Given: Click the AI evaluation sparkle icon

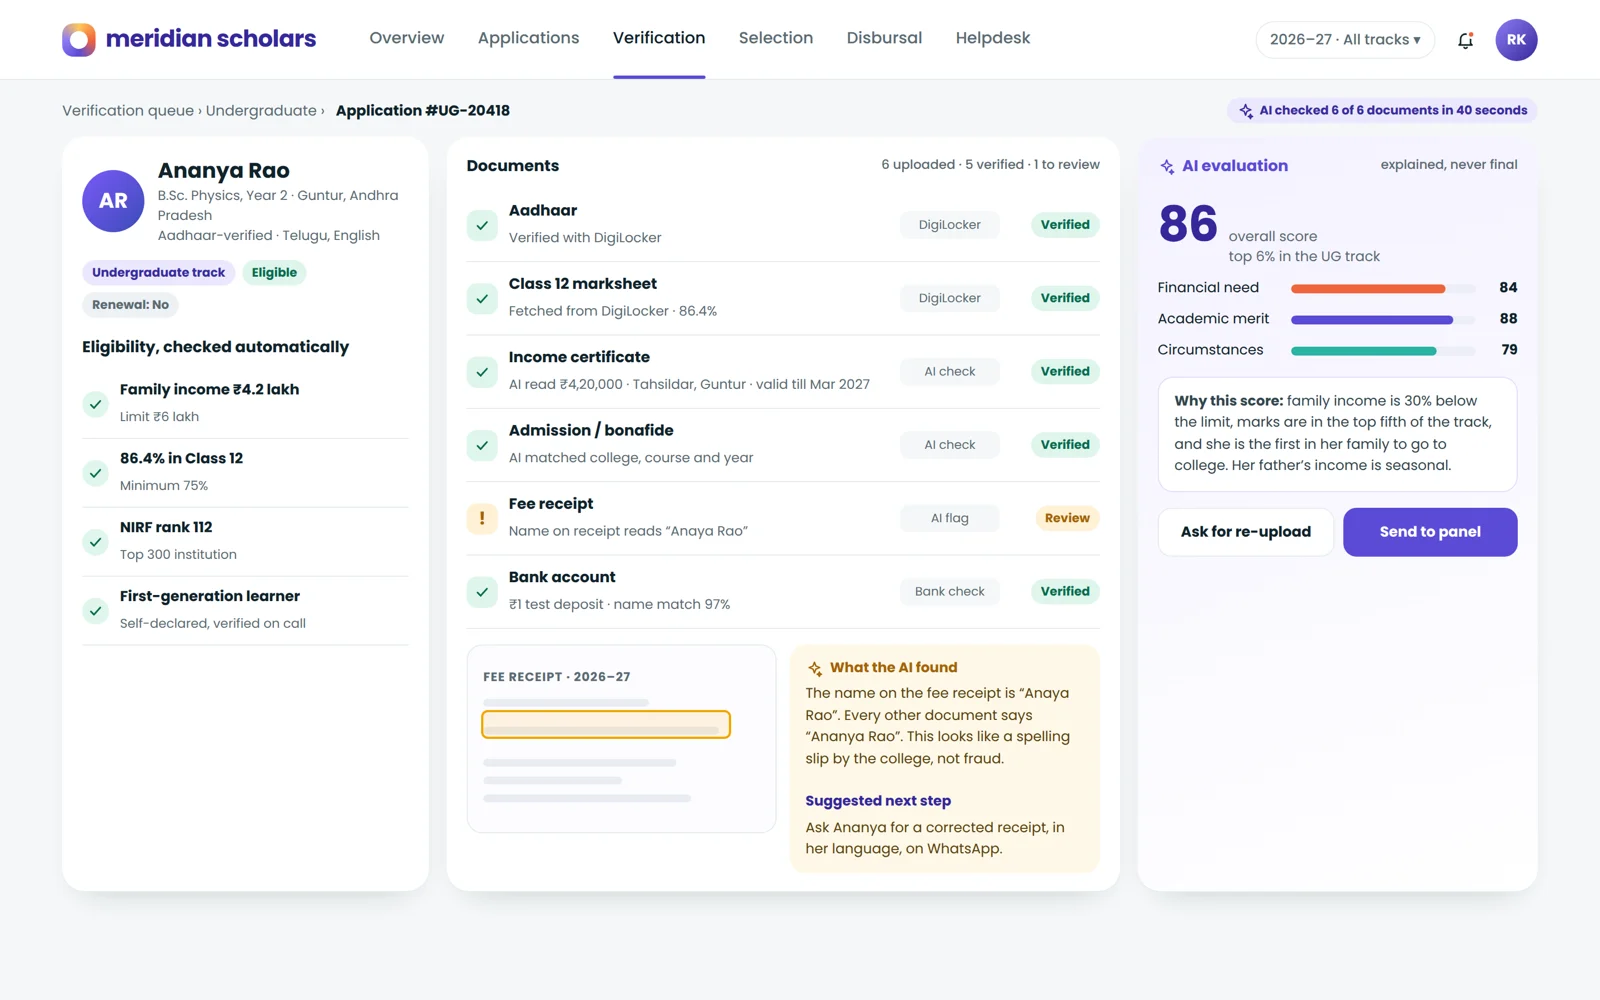Looking at the screenshot, I should 1167,166.
